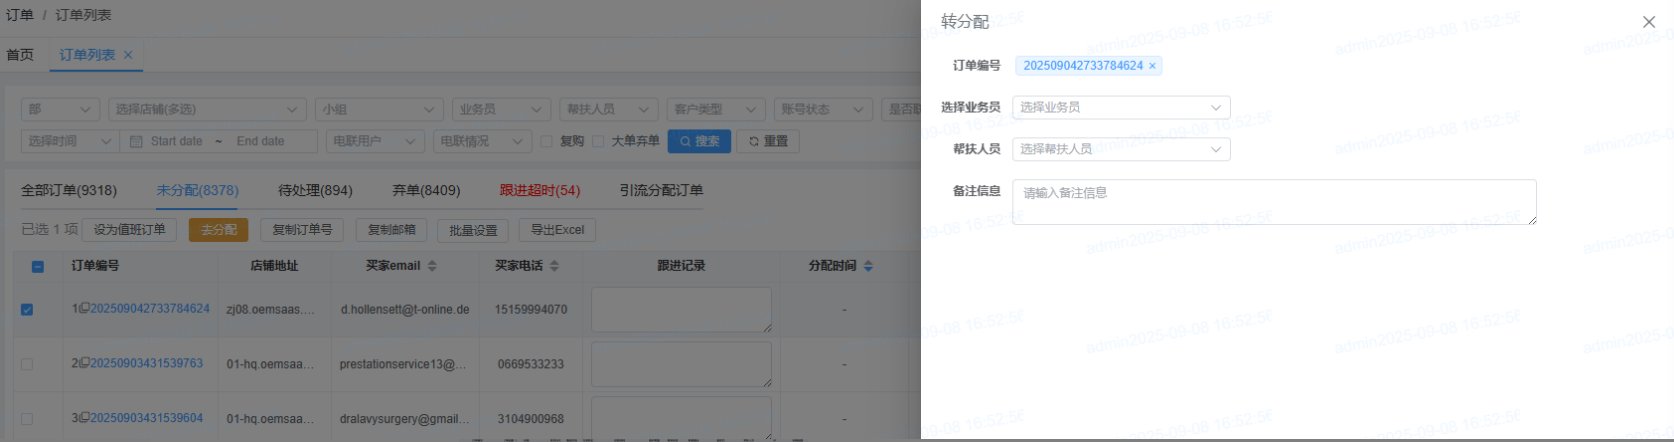Focus the 备注信息 text area
1674x442 pixels.
pyautogui.click(x=1273, y=201)
